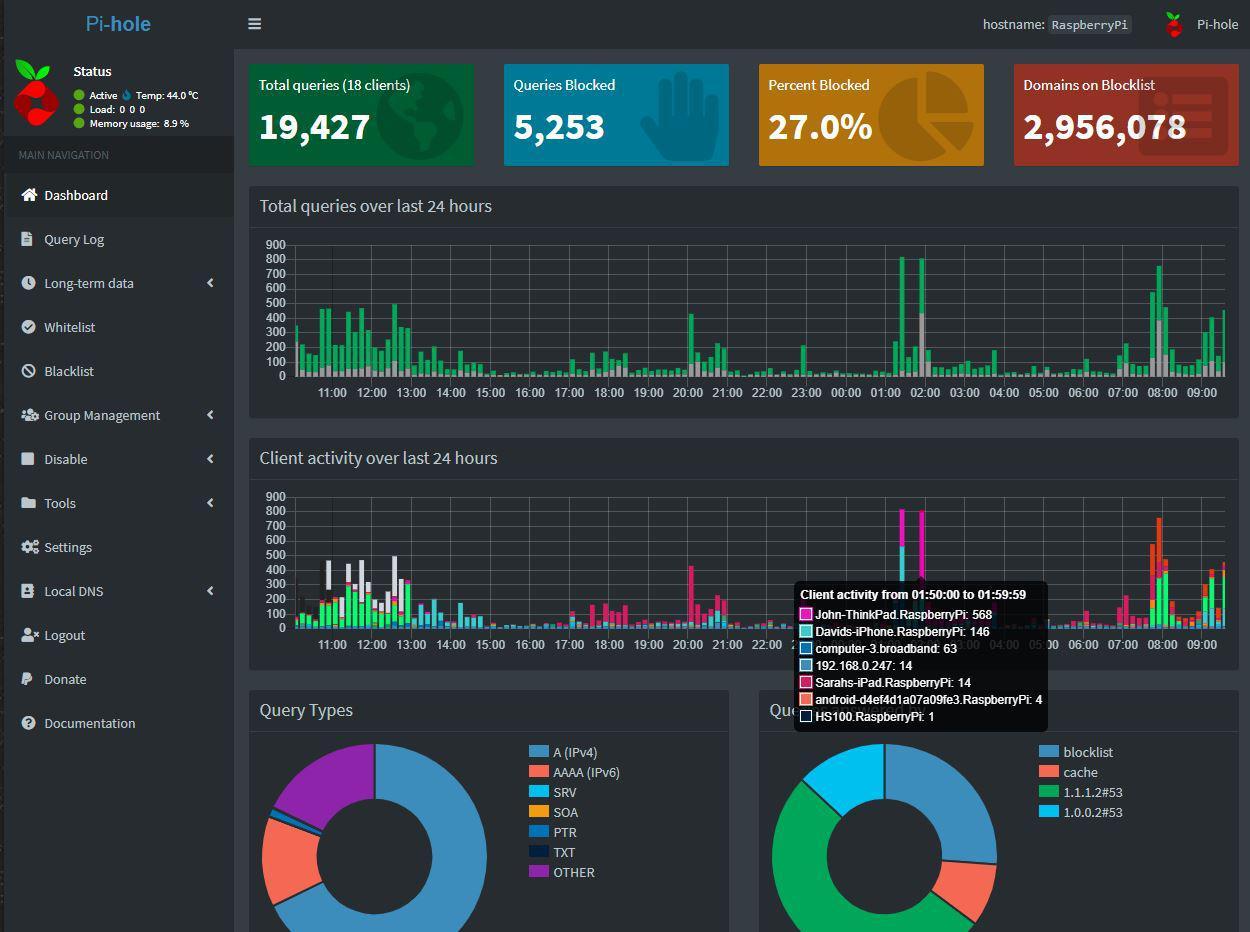Expand the Group Management submenu
The height and width of the screenshot is (932, 1250).
tap(210, 415)
